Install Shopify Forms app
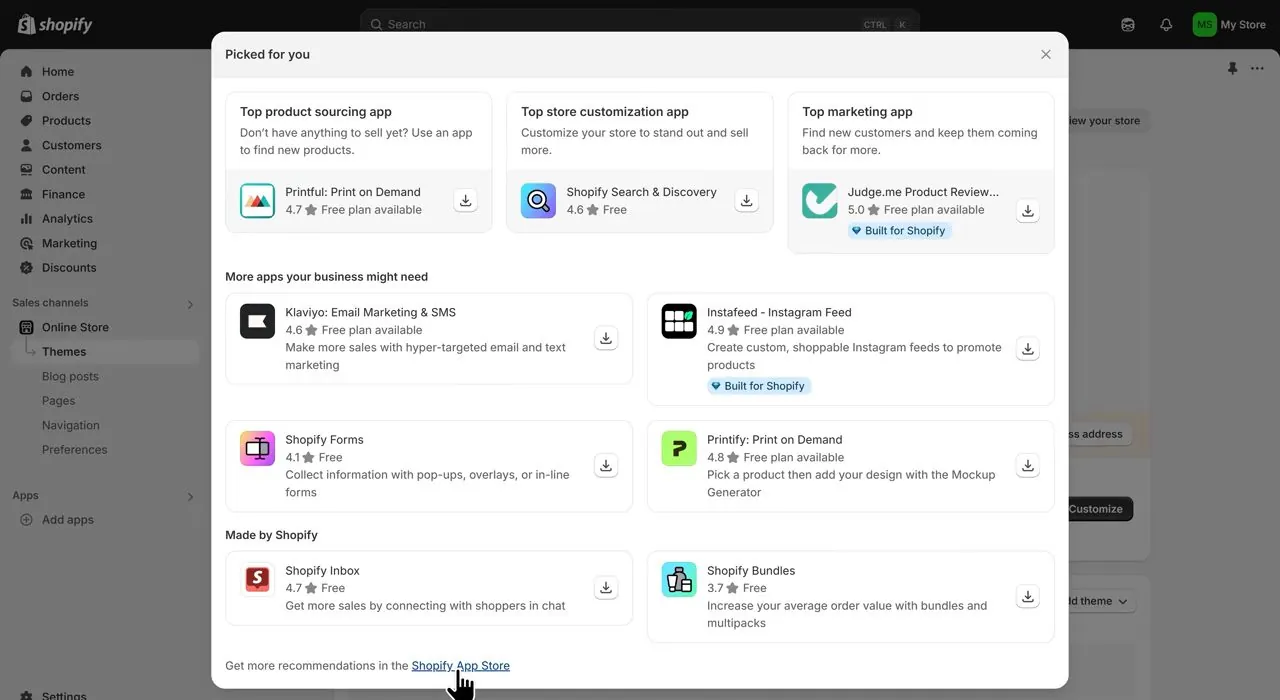Screen dimensions: 1280x700 (605, 466)
